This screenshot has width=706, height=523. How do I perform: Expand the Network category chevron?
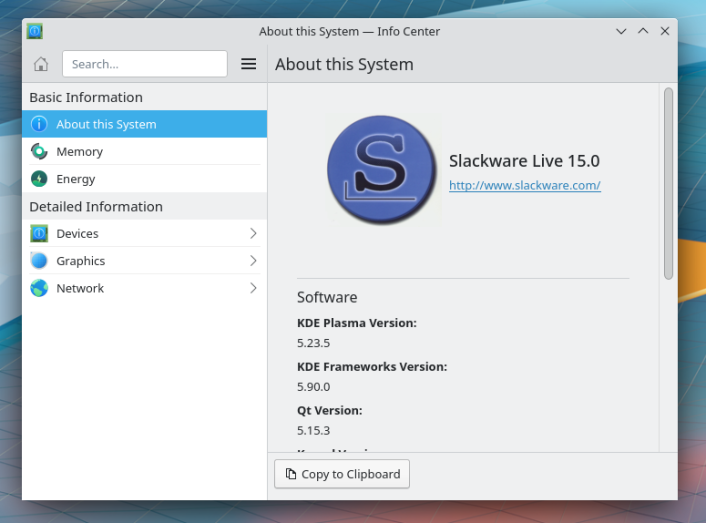click(x=253, y=288)
